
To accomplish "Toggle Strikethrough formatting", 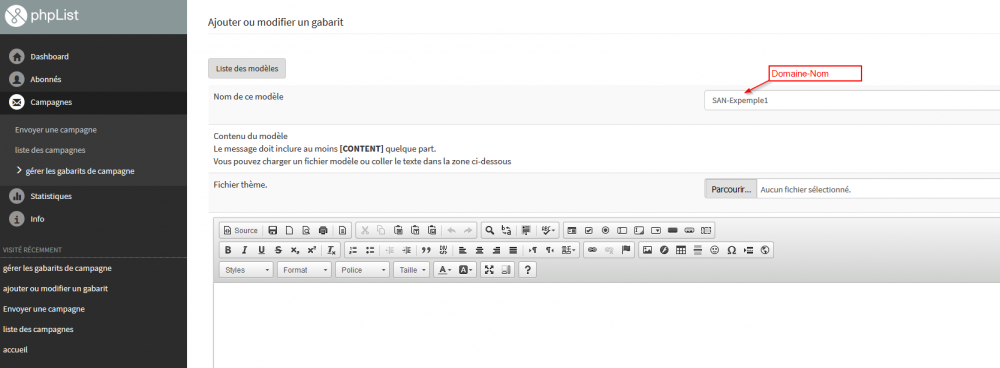I will coord(278,250).
